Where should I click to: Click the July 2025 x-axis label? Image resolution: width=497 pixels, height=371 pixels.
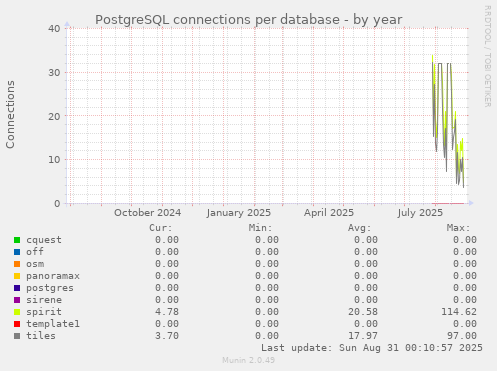click(420, 213)
